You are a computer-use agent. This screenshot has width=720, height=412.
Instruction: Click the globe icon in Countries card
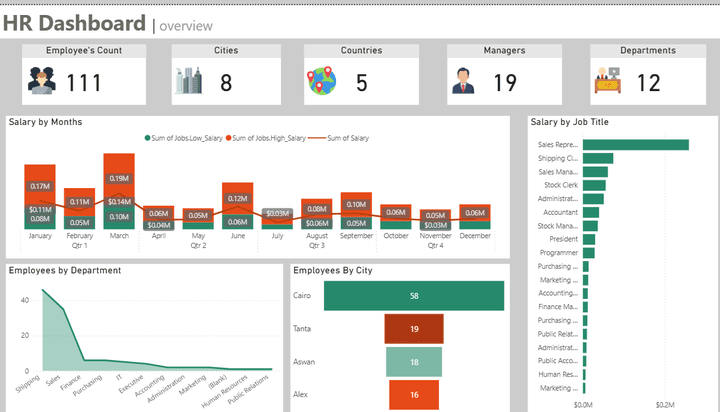(322, 81)
